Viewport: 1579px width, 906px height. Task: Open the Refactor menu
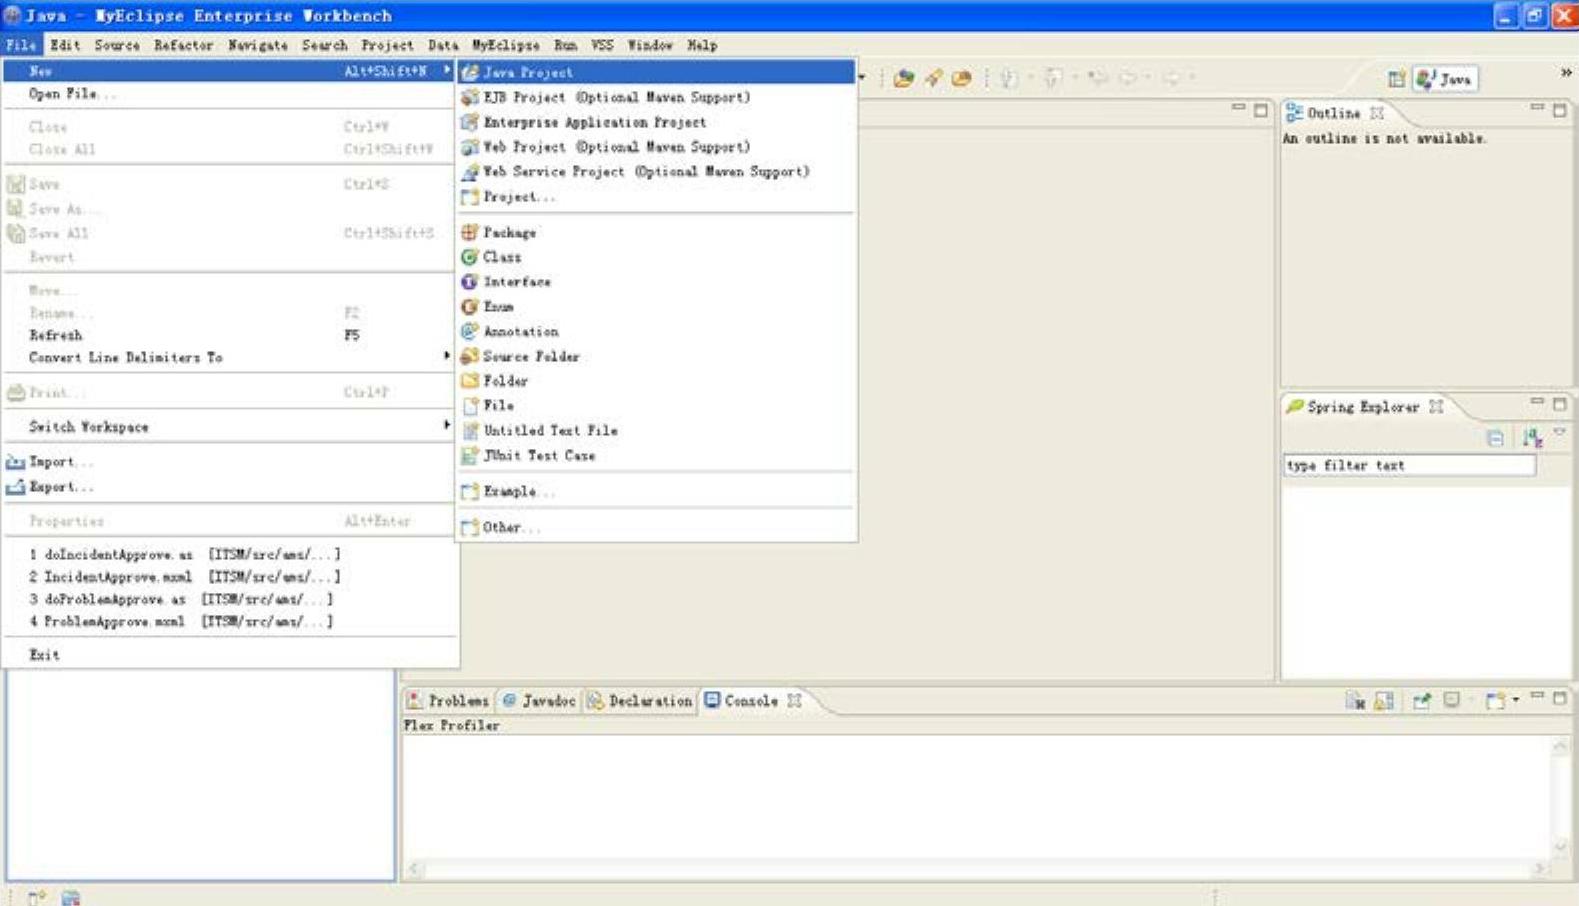coord(183,45)
